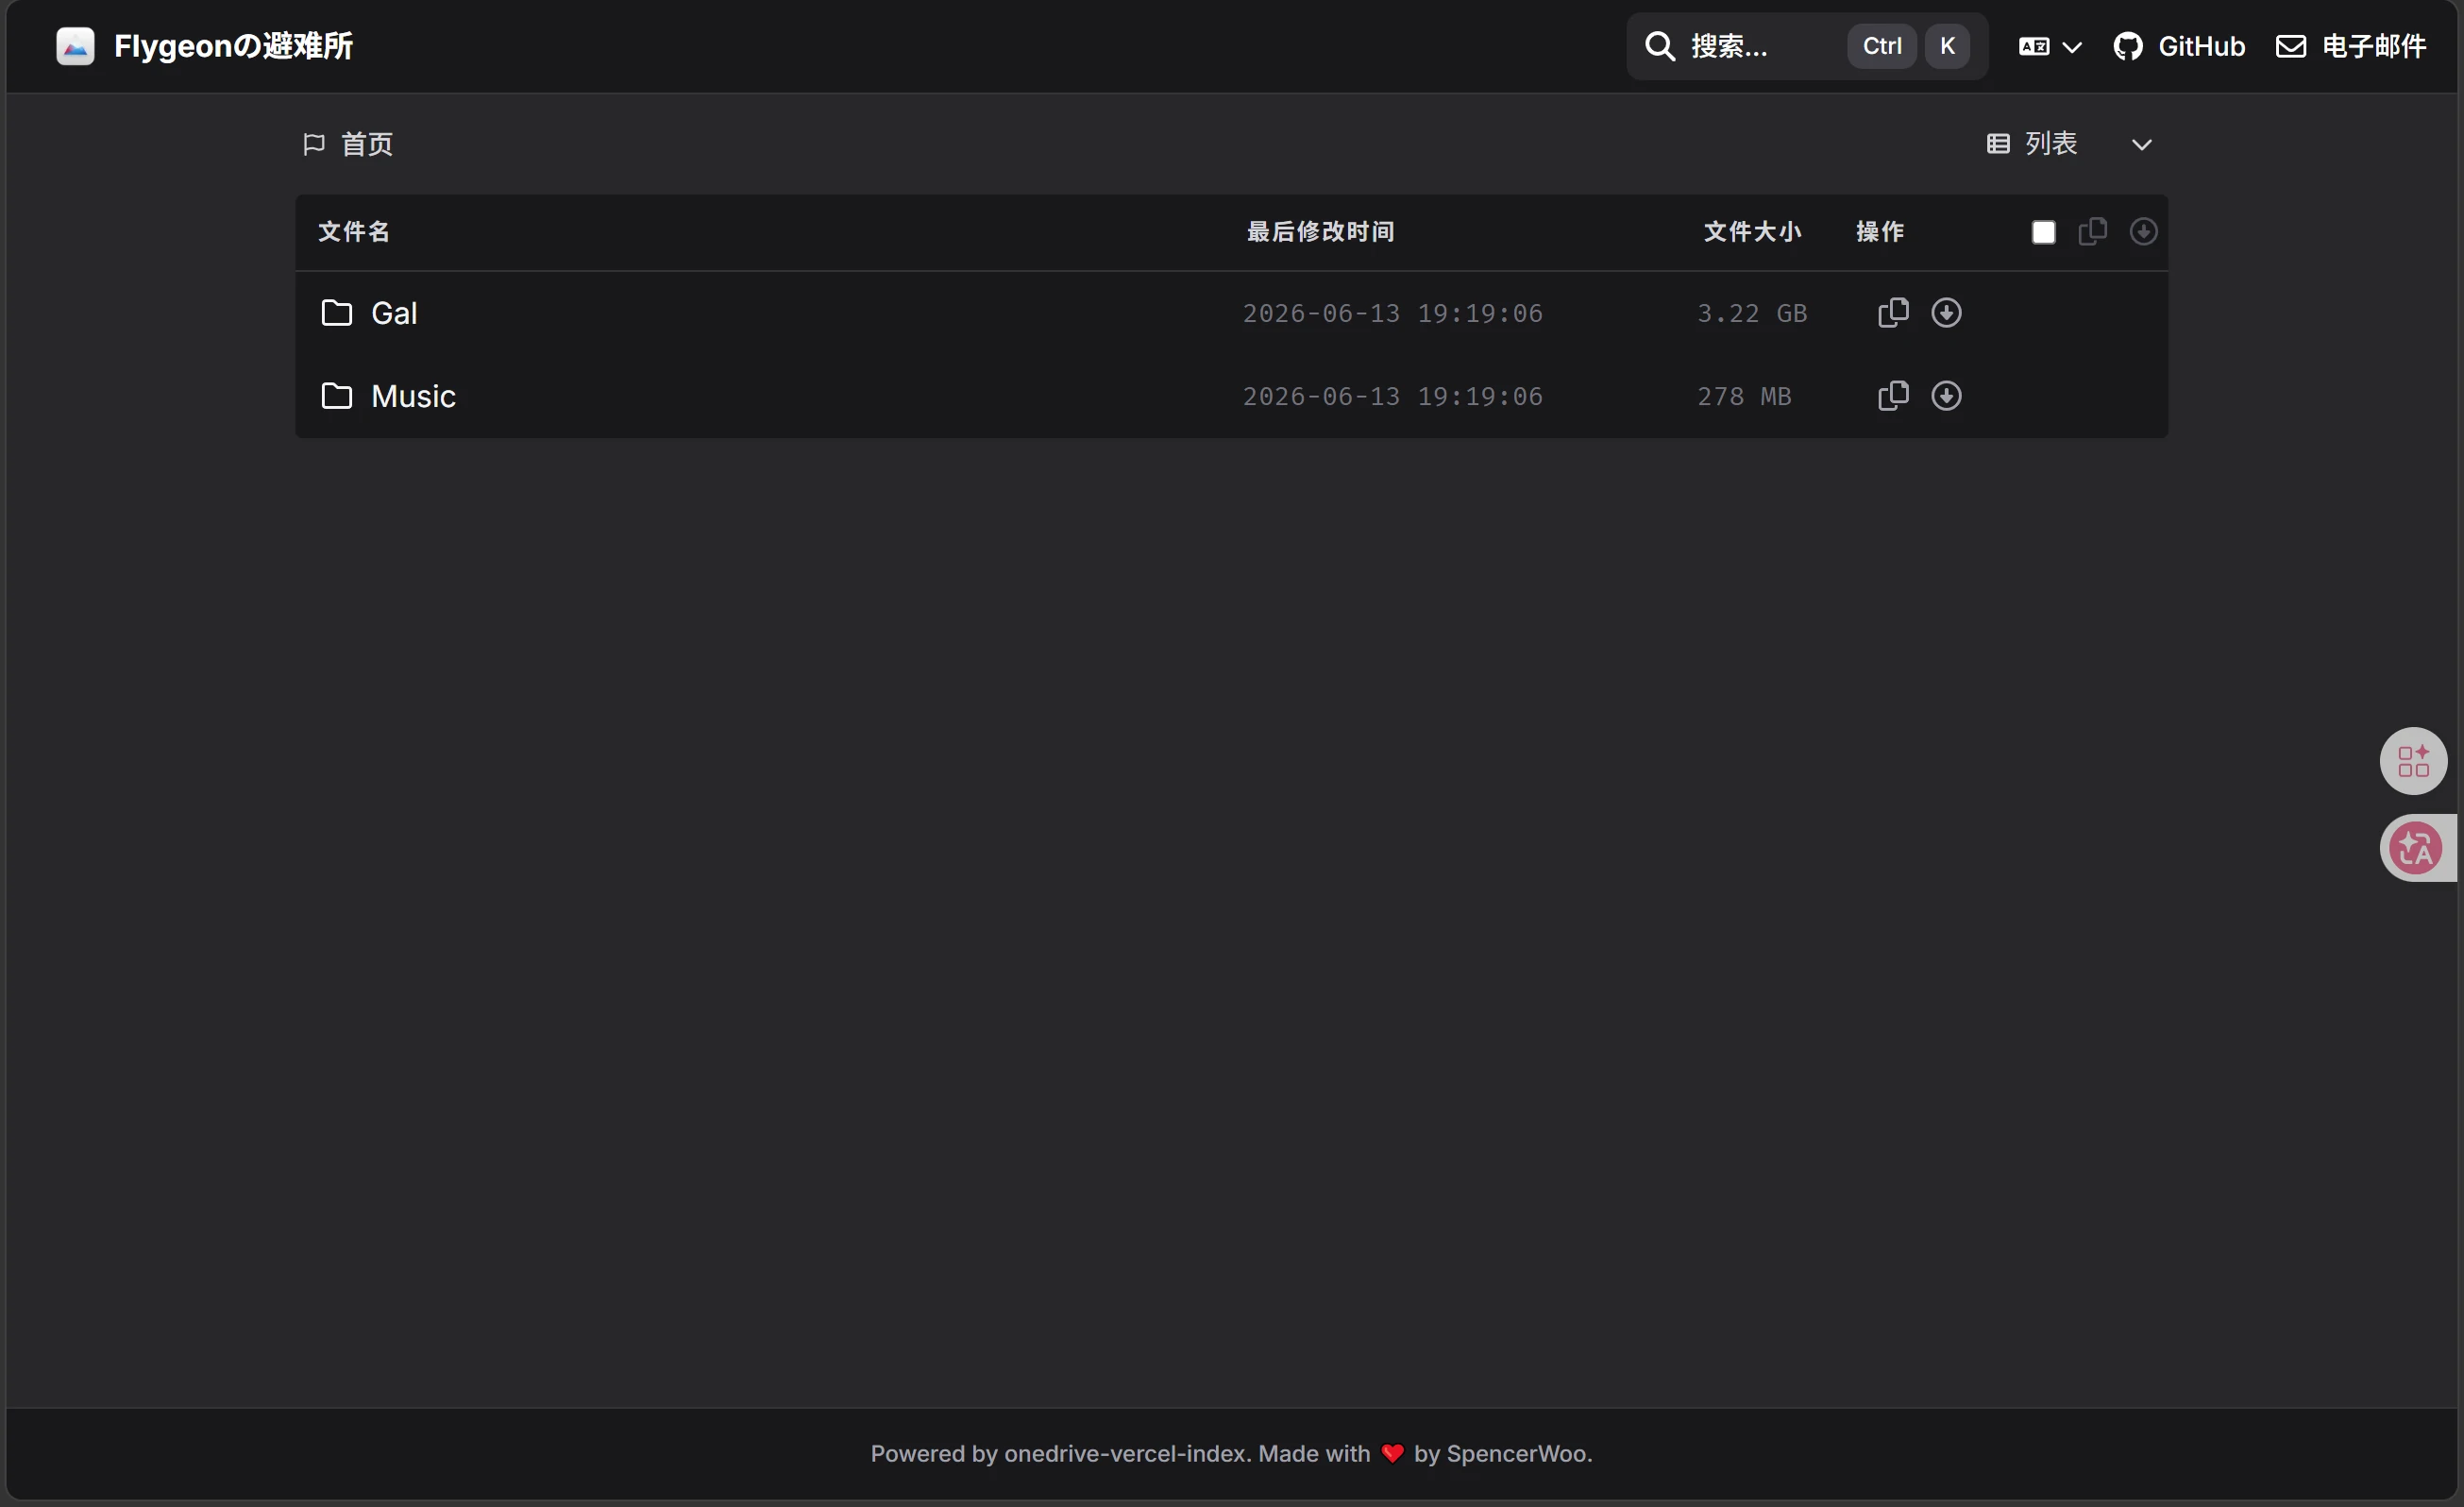
Task: Go to 首页 breadcrumb
Action: 367,144
